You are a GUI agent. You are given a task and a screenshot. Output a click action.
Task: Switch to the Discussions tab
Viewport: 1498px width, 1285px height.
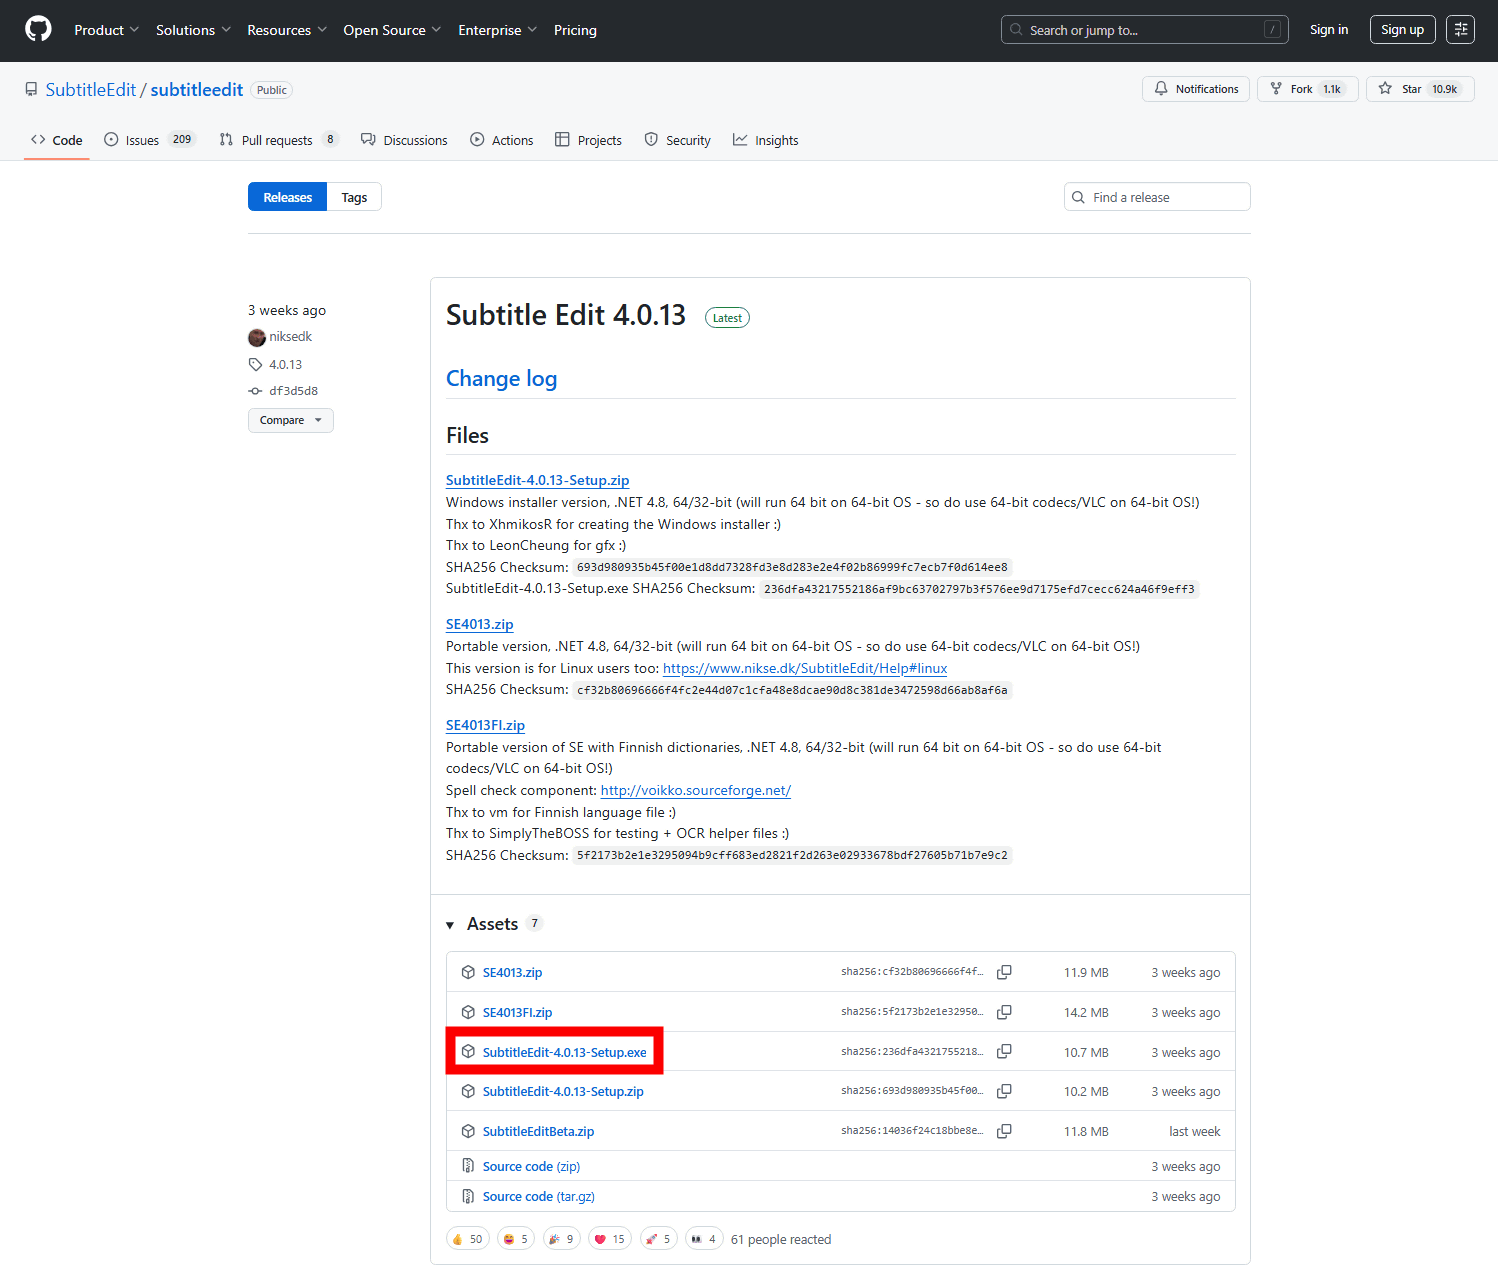tap(404, 140)
